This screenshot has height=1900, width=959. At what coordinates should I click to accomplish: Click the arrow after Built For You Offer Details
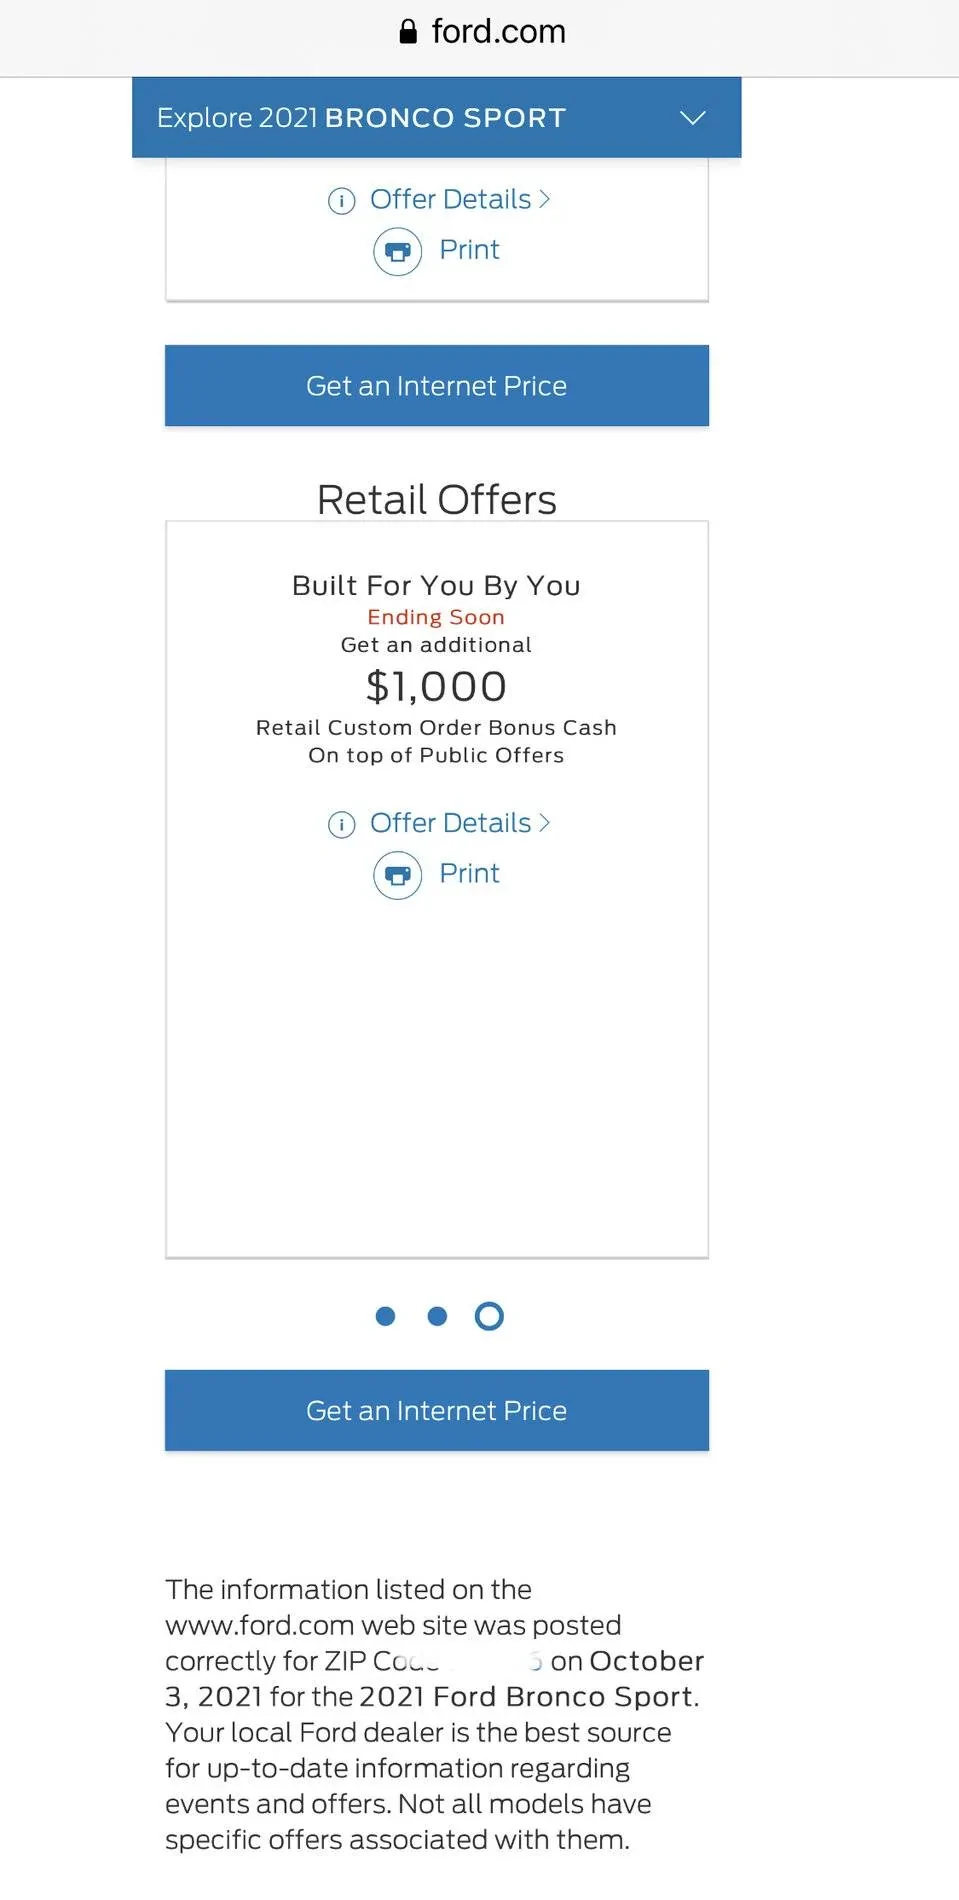(545, 822)
